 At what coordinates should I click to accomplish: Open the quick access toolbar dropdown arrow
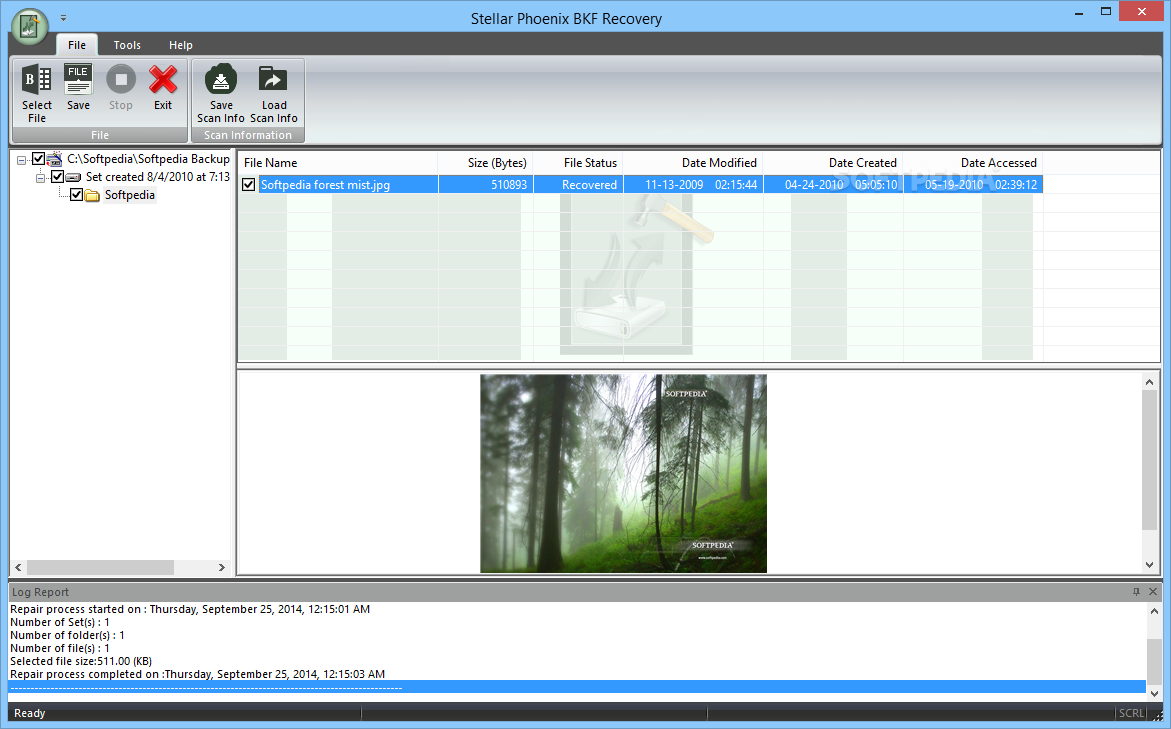[x=63, y=17]
